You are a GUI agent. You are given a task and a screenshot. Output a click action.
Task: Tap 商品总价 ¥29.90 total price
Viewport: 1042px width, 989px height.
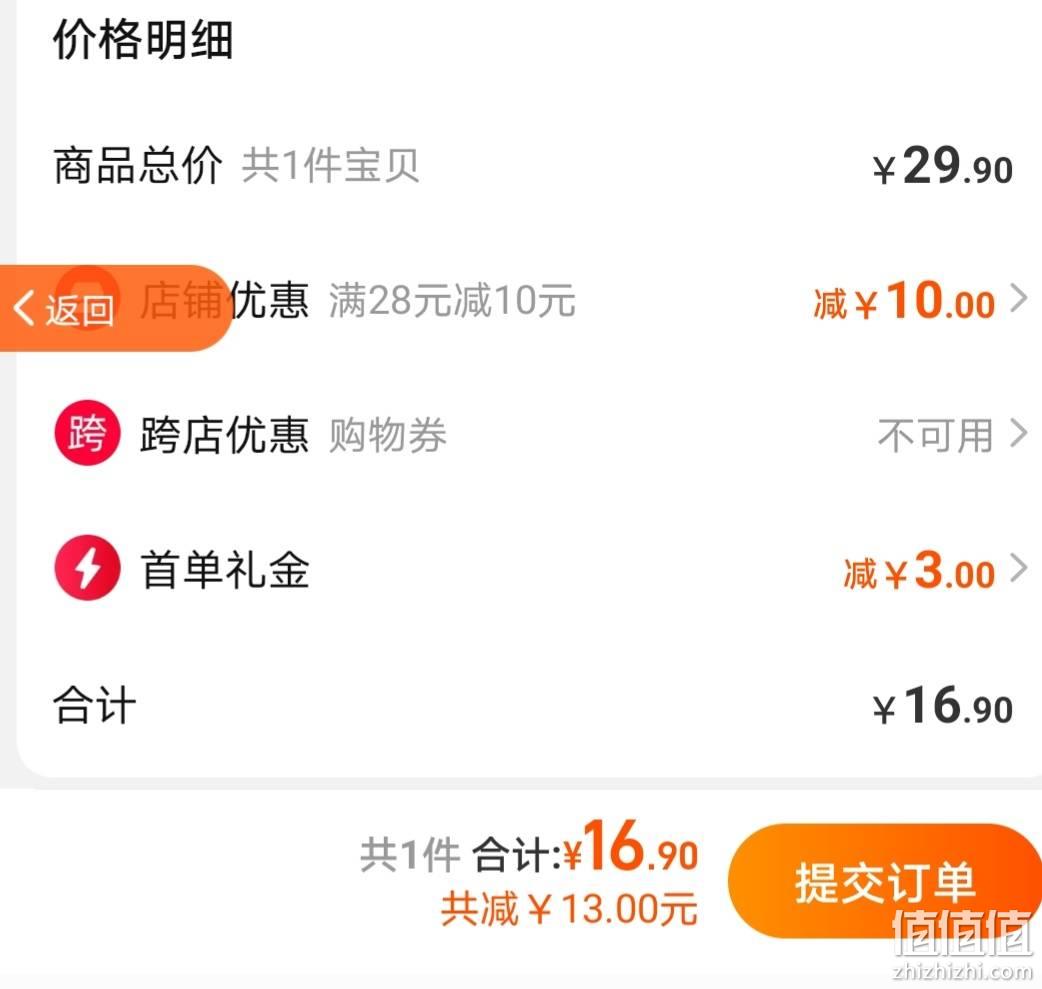pyautogui.click(x=942, y=166)
